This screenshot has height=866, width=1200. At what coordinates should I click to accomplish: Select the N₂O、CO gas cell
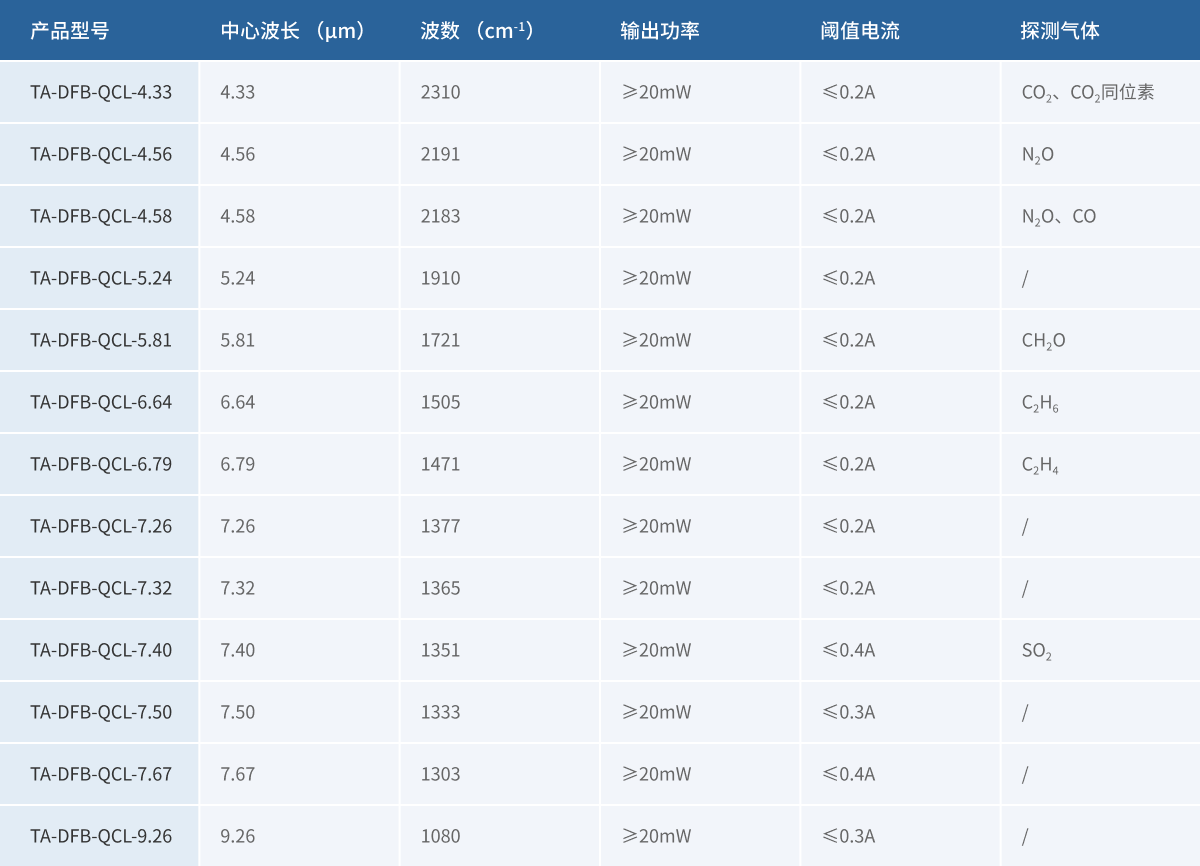(x=1058, y=217)
